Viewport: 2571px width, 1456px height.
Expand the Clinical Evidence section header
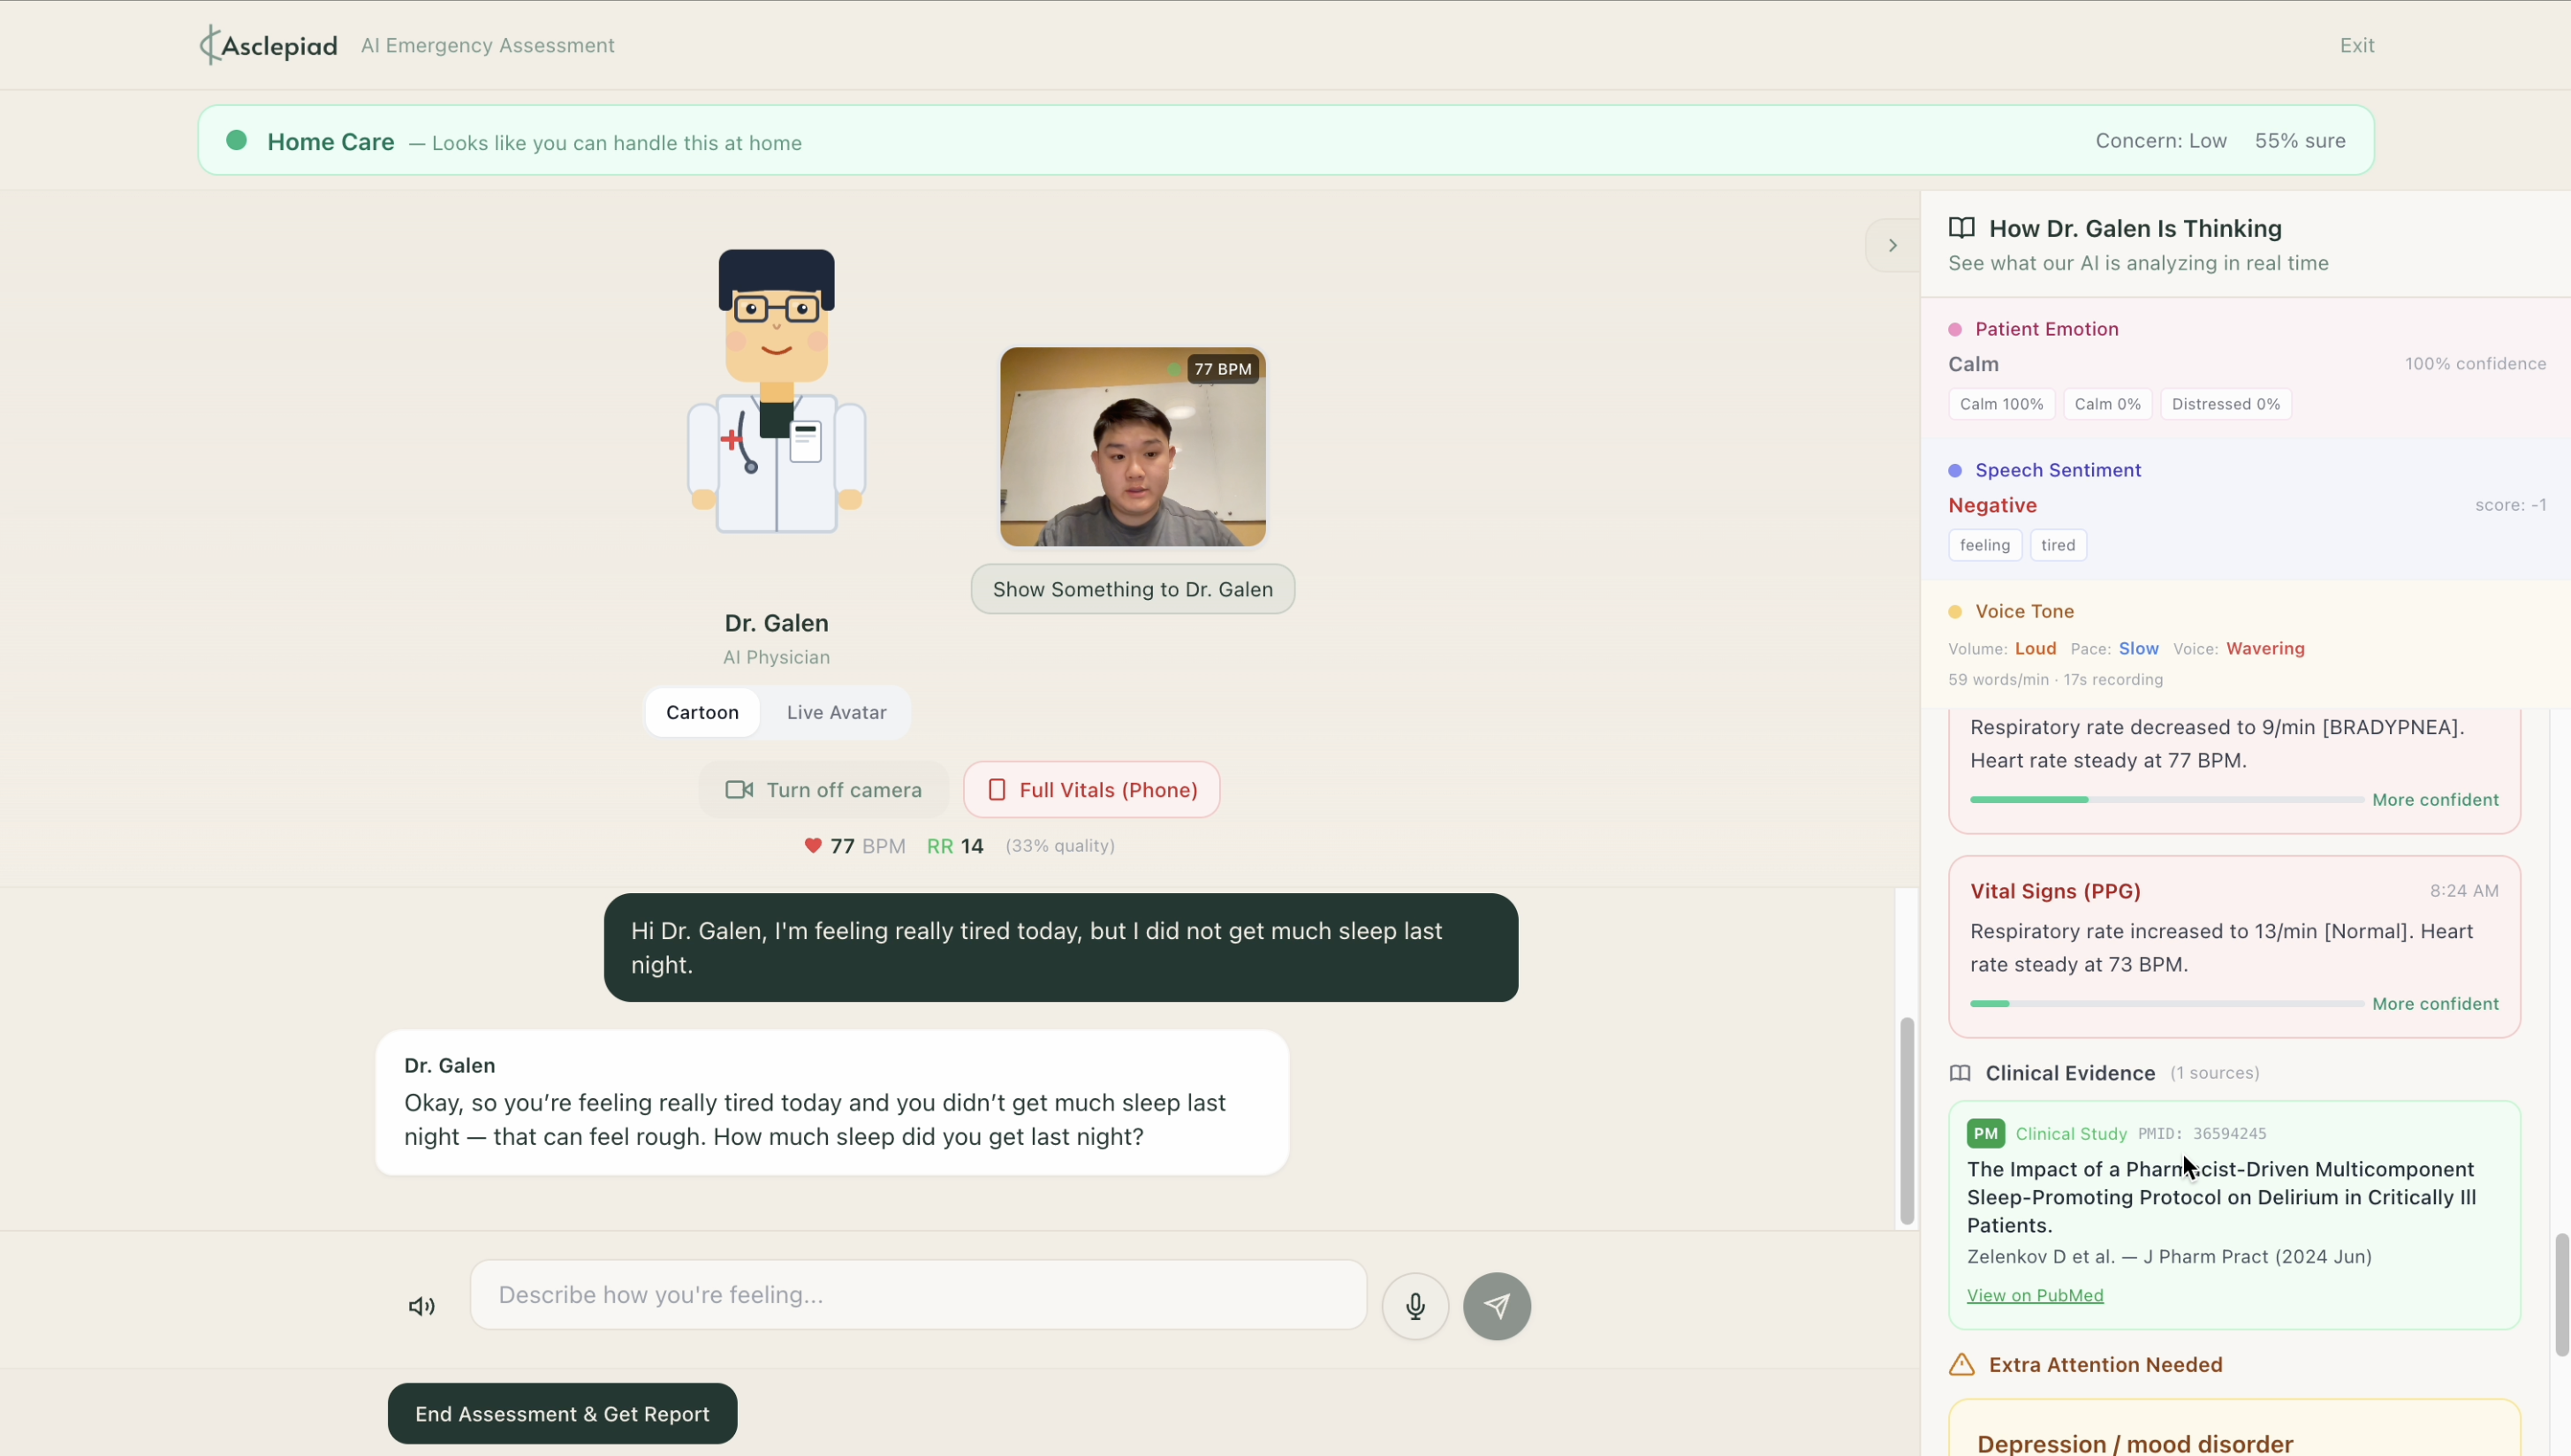(2069, 1073)
